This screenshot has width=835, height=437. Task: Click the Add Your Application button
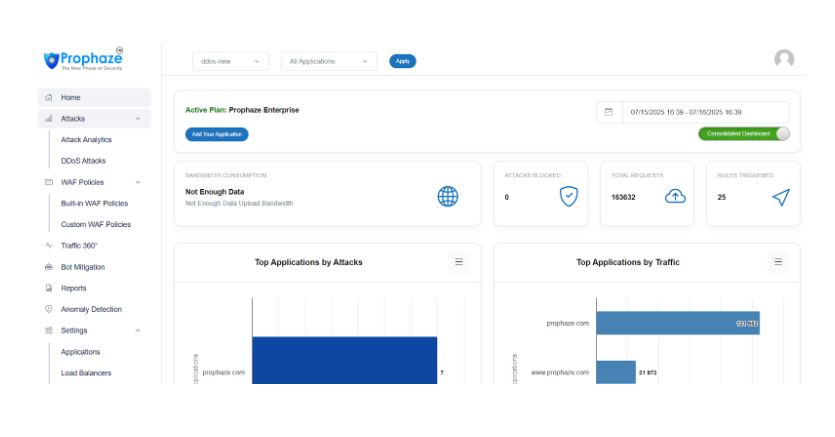(216, 134)
